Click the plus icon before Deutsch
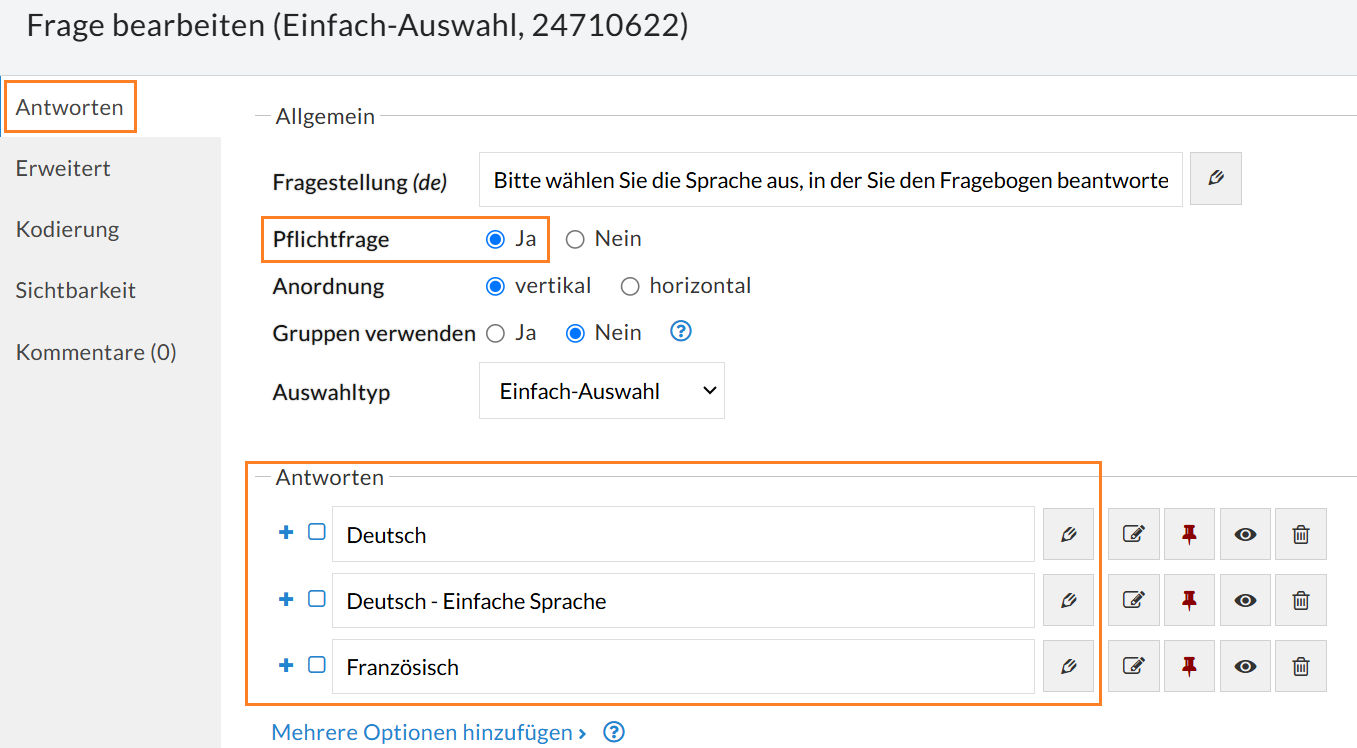Viewport: 1357px width, 748px height. pos(286,532)
